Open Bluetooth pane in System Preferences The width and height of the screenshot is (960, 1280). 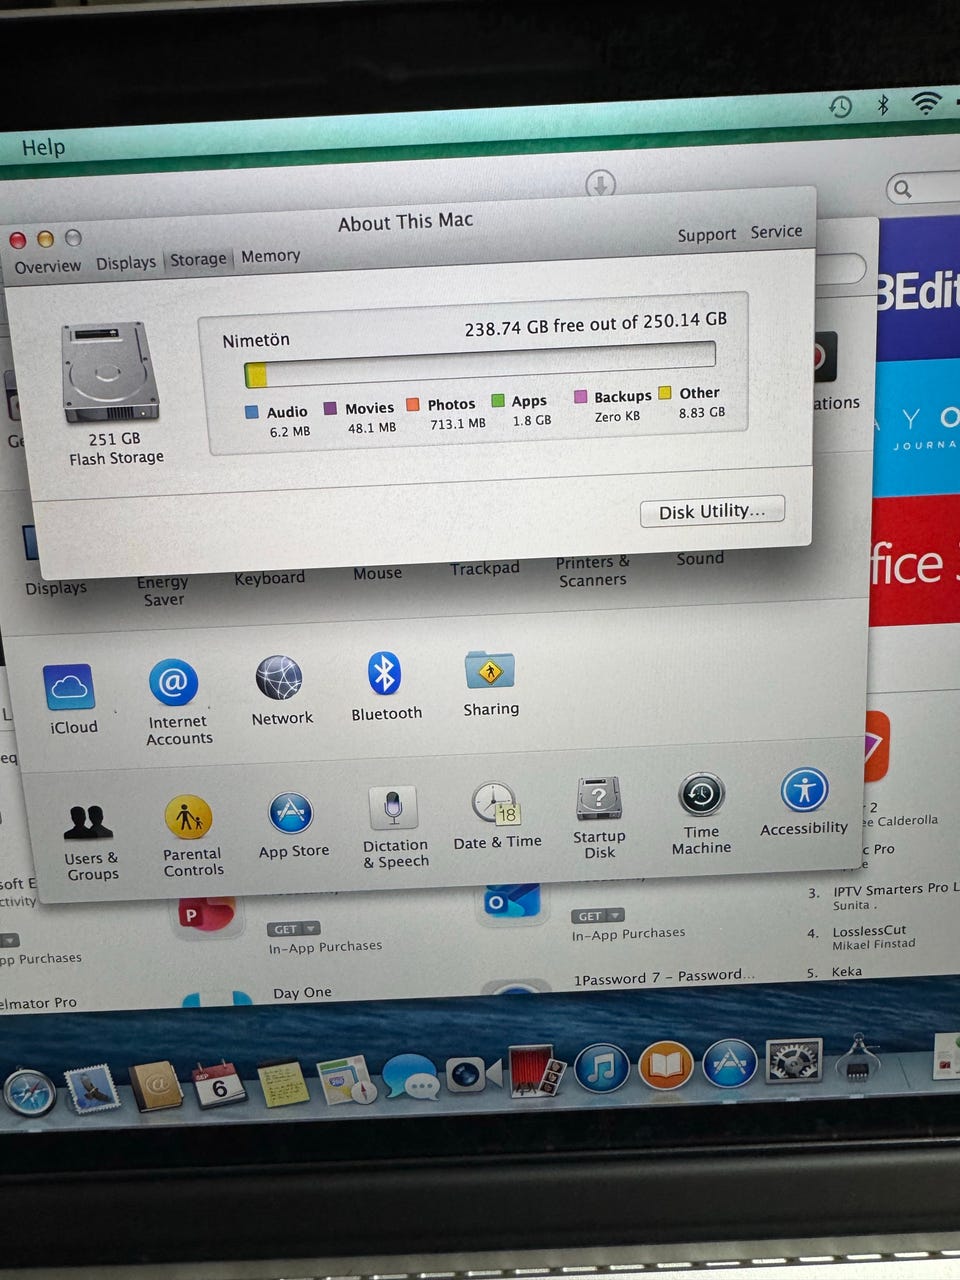click(384, 674)
